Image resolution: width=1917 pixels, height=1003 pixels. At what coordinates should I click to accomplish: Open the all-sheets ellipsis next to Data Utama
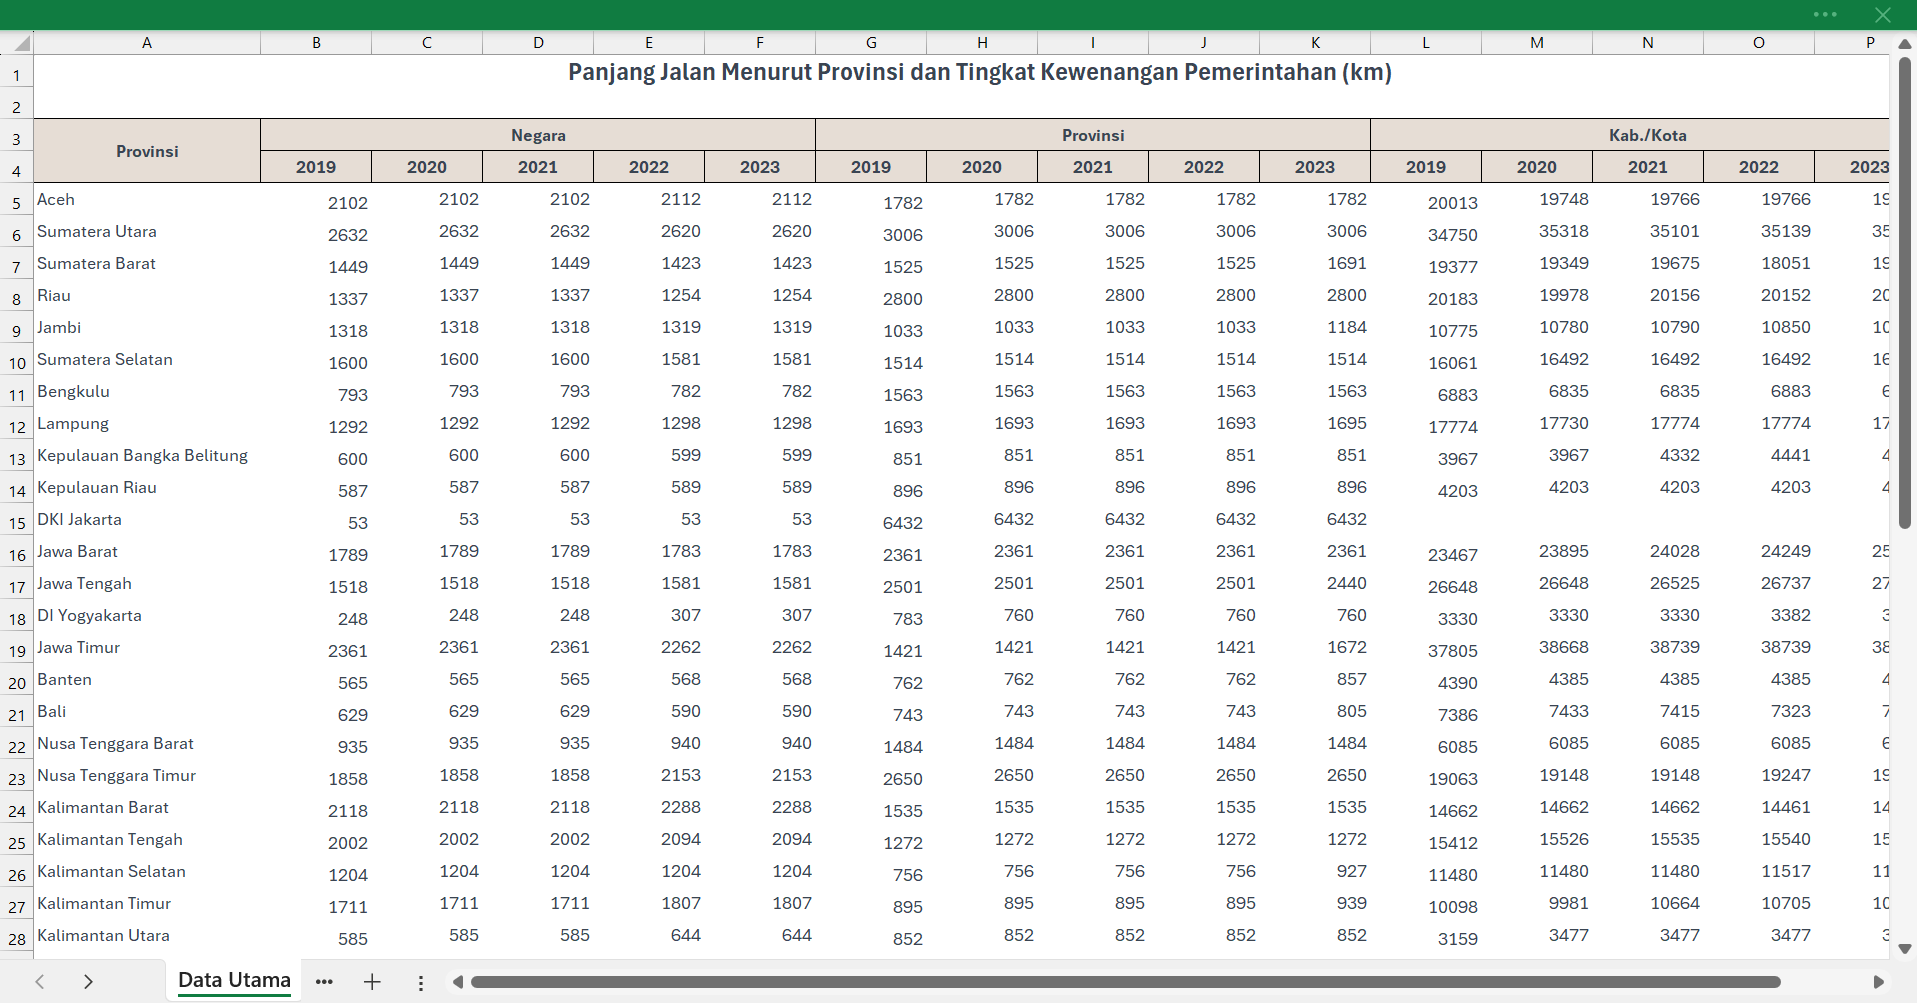(x=324, y=982)
